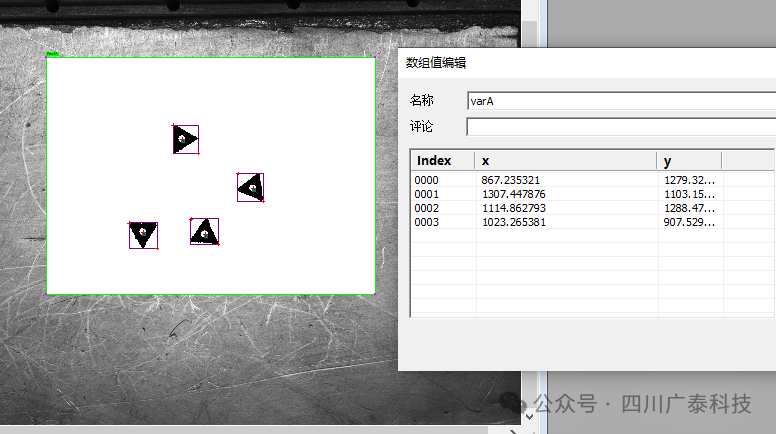Click the x column header
Viewport: 776px width, 434px height.
pos(566,161)
